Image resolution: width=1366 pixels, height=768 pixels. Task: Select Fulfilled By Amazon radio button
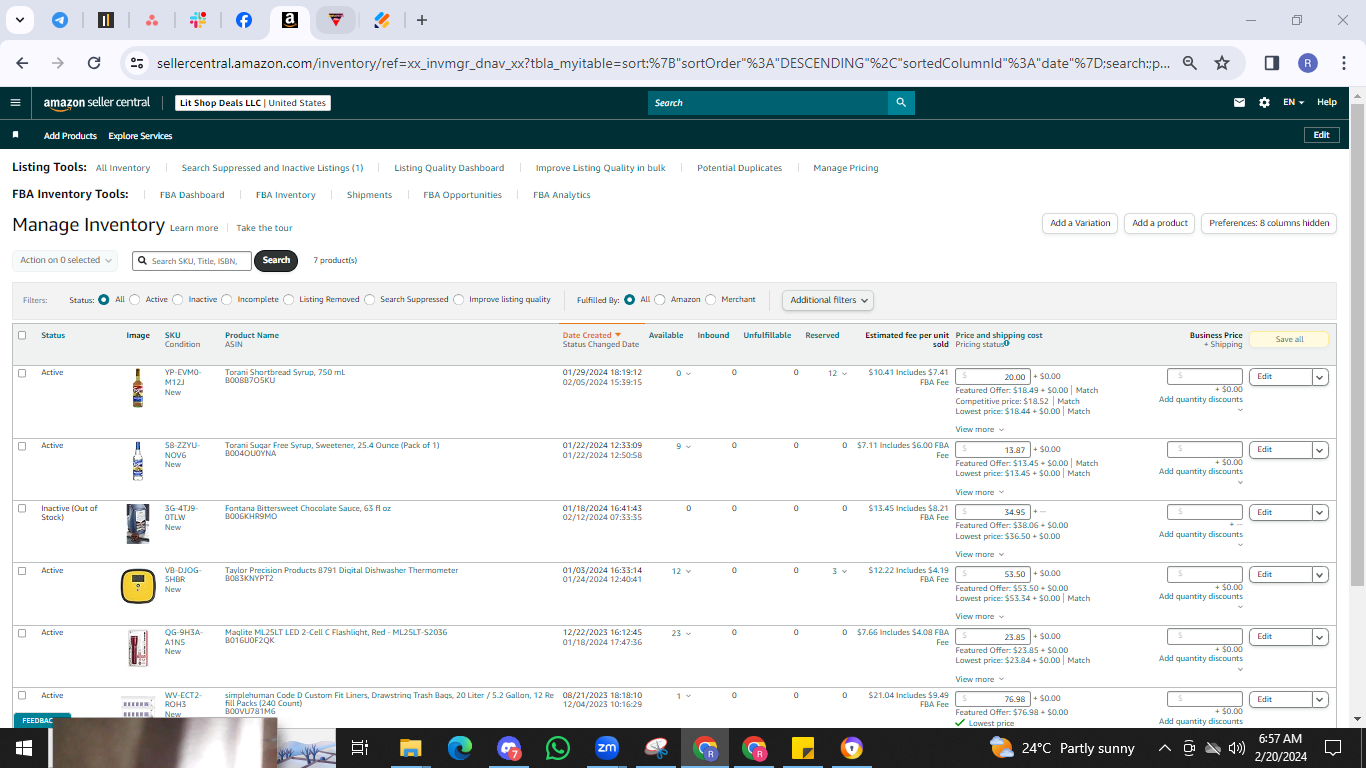pos(660,299)
